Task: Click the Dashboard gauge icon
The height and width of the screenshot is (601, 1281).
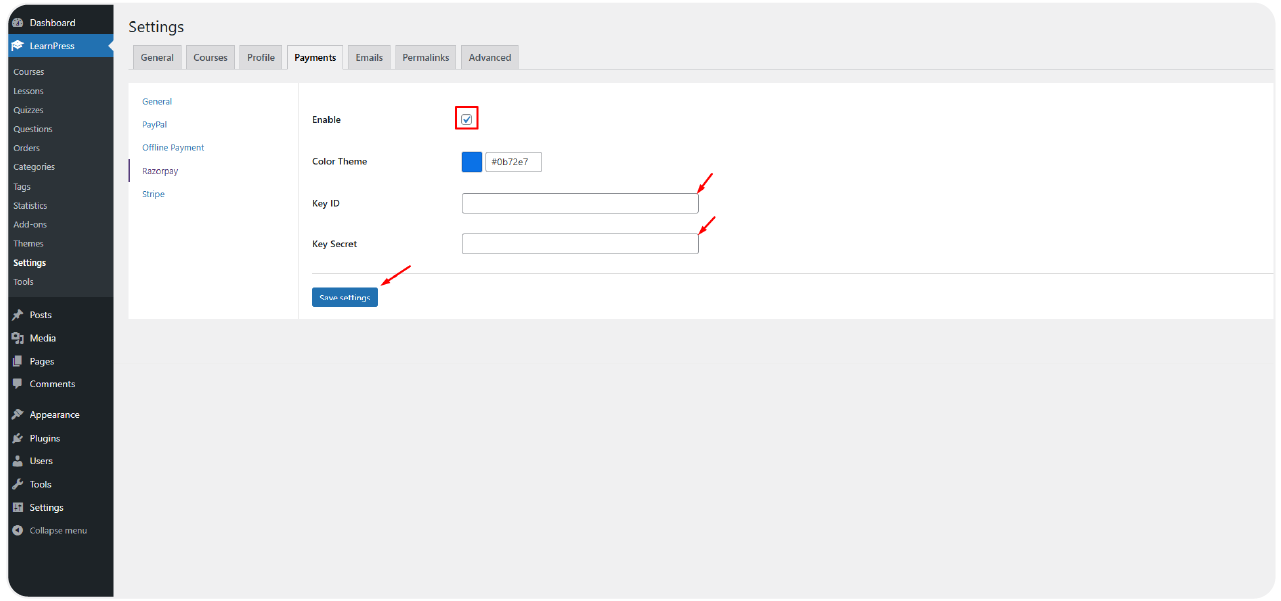Action: pyautogui.click(x=18, y=22)
